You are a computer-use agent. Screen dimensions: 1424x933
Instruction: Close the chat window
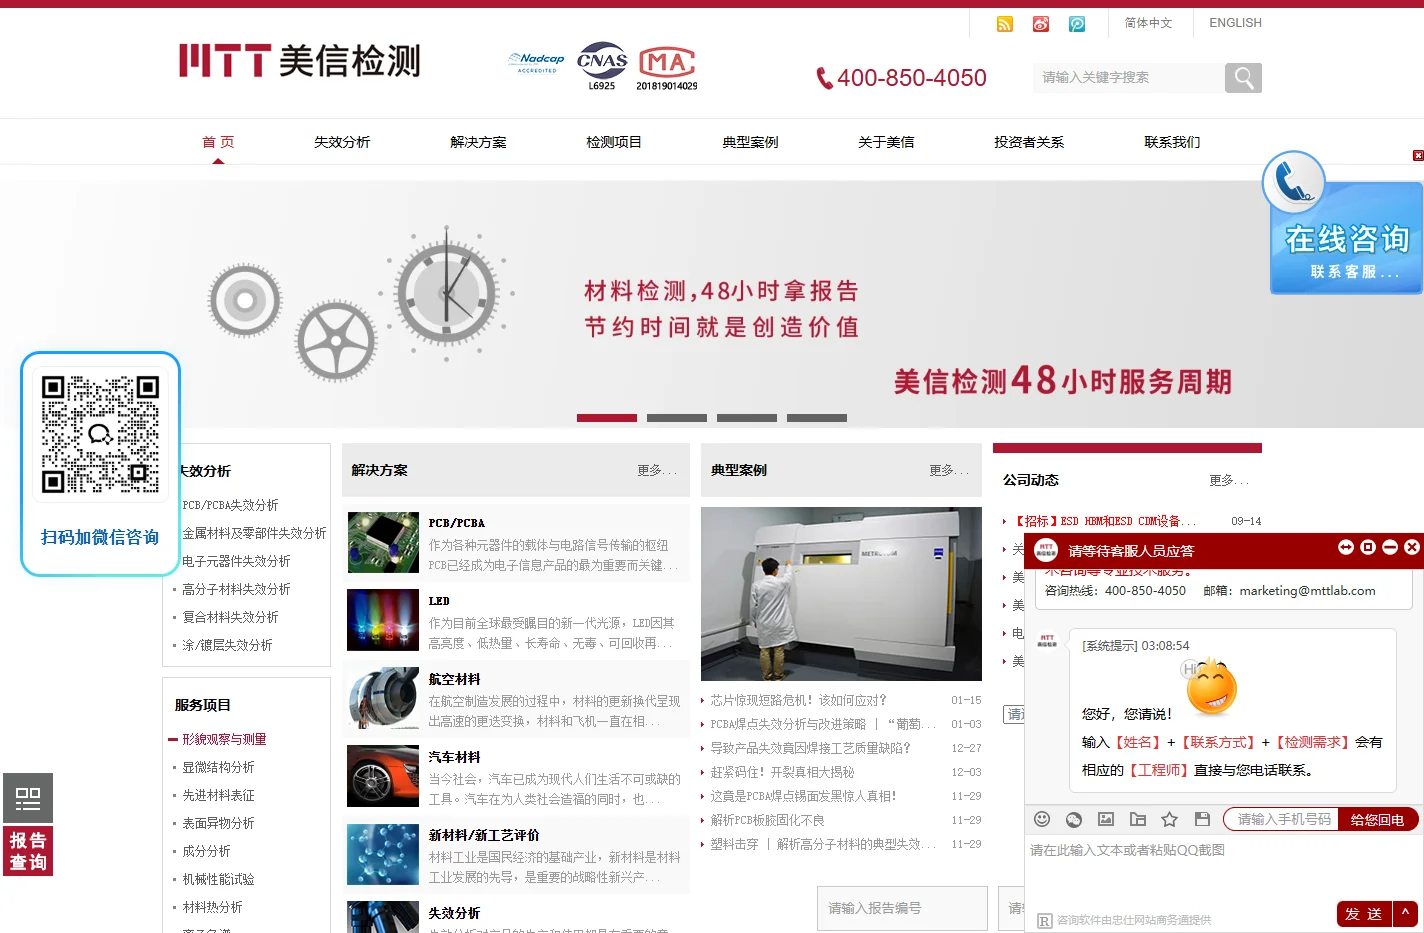(1412, 547)
